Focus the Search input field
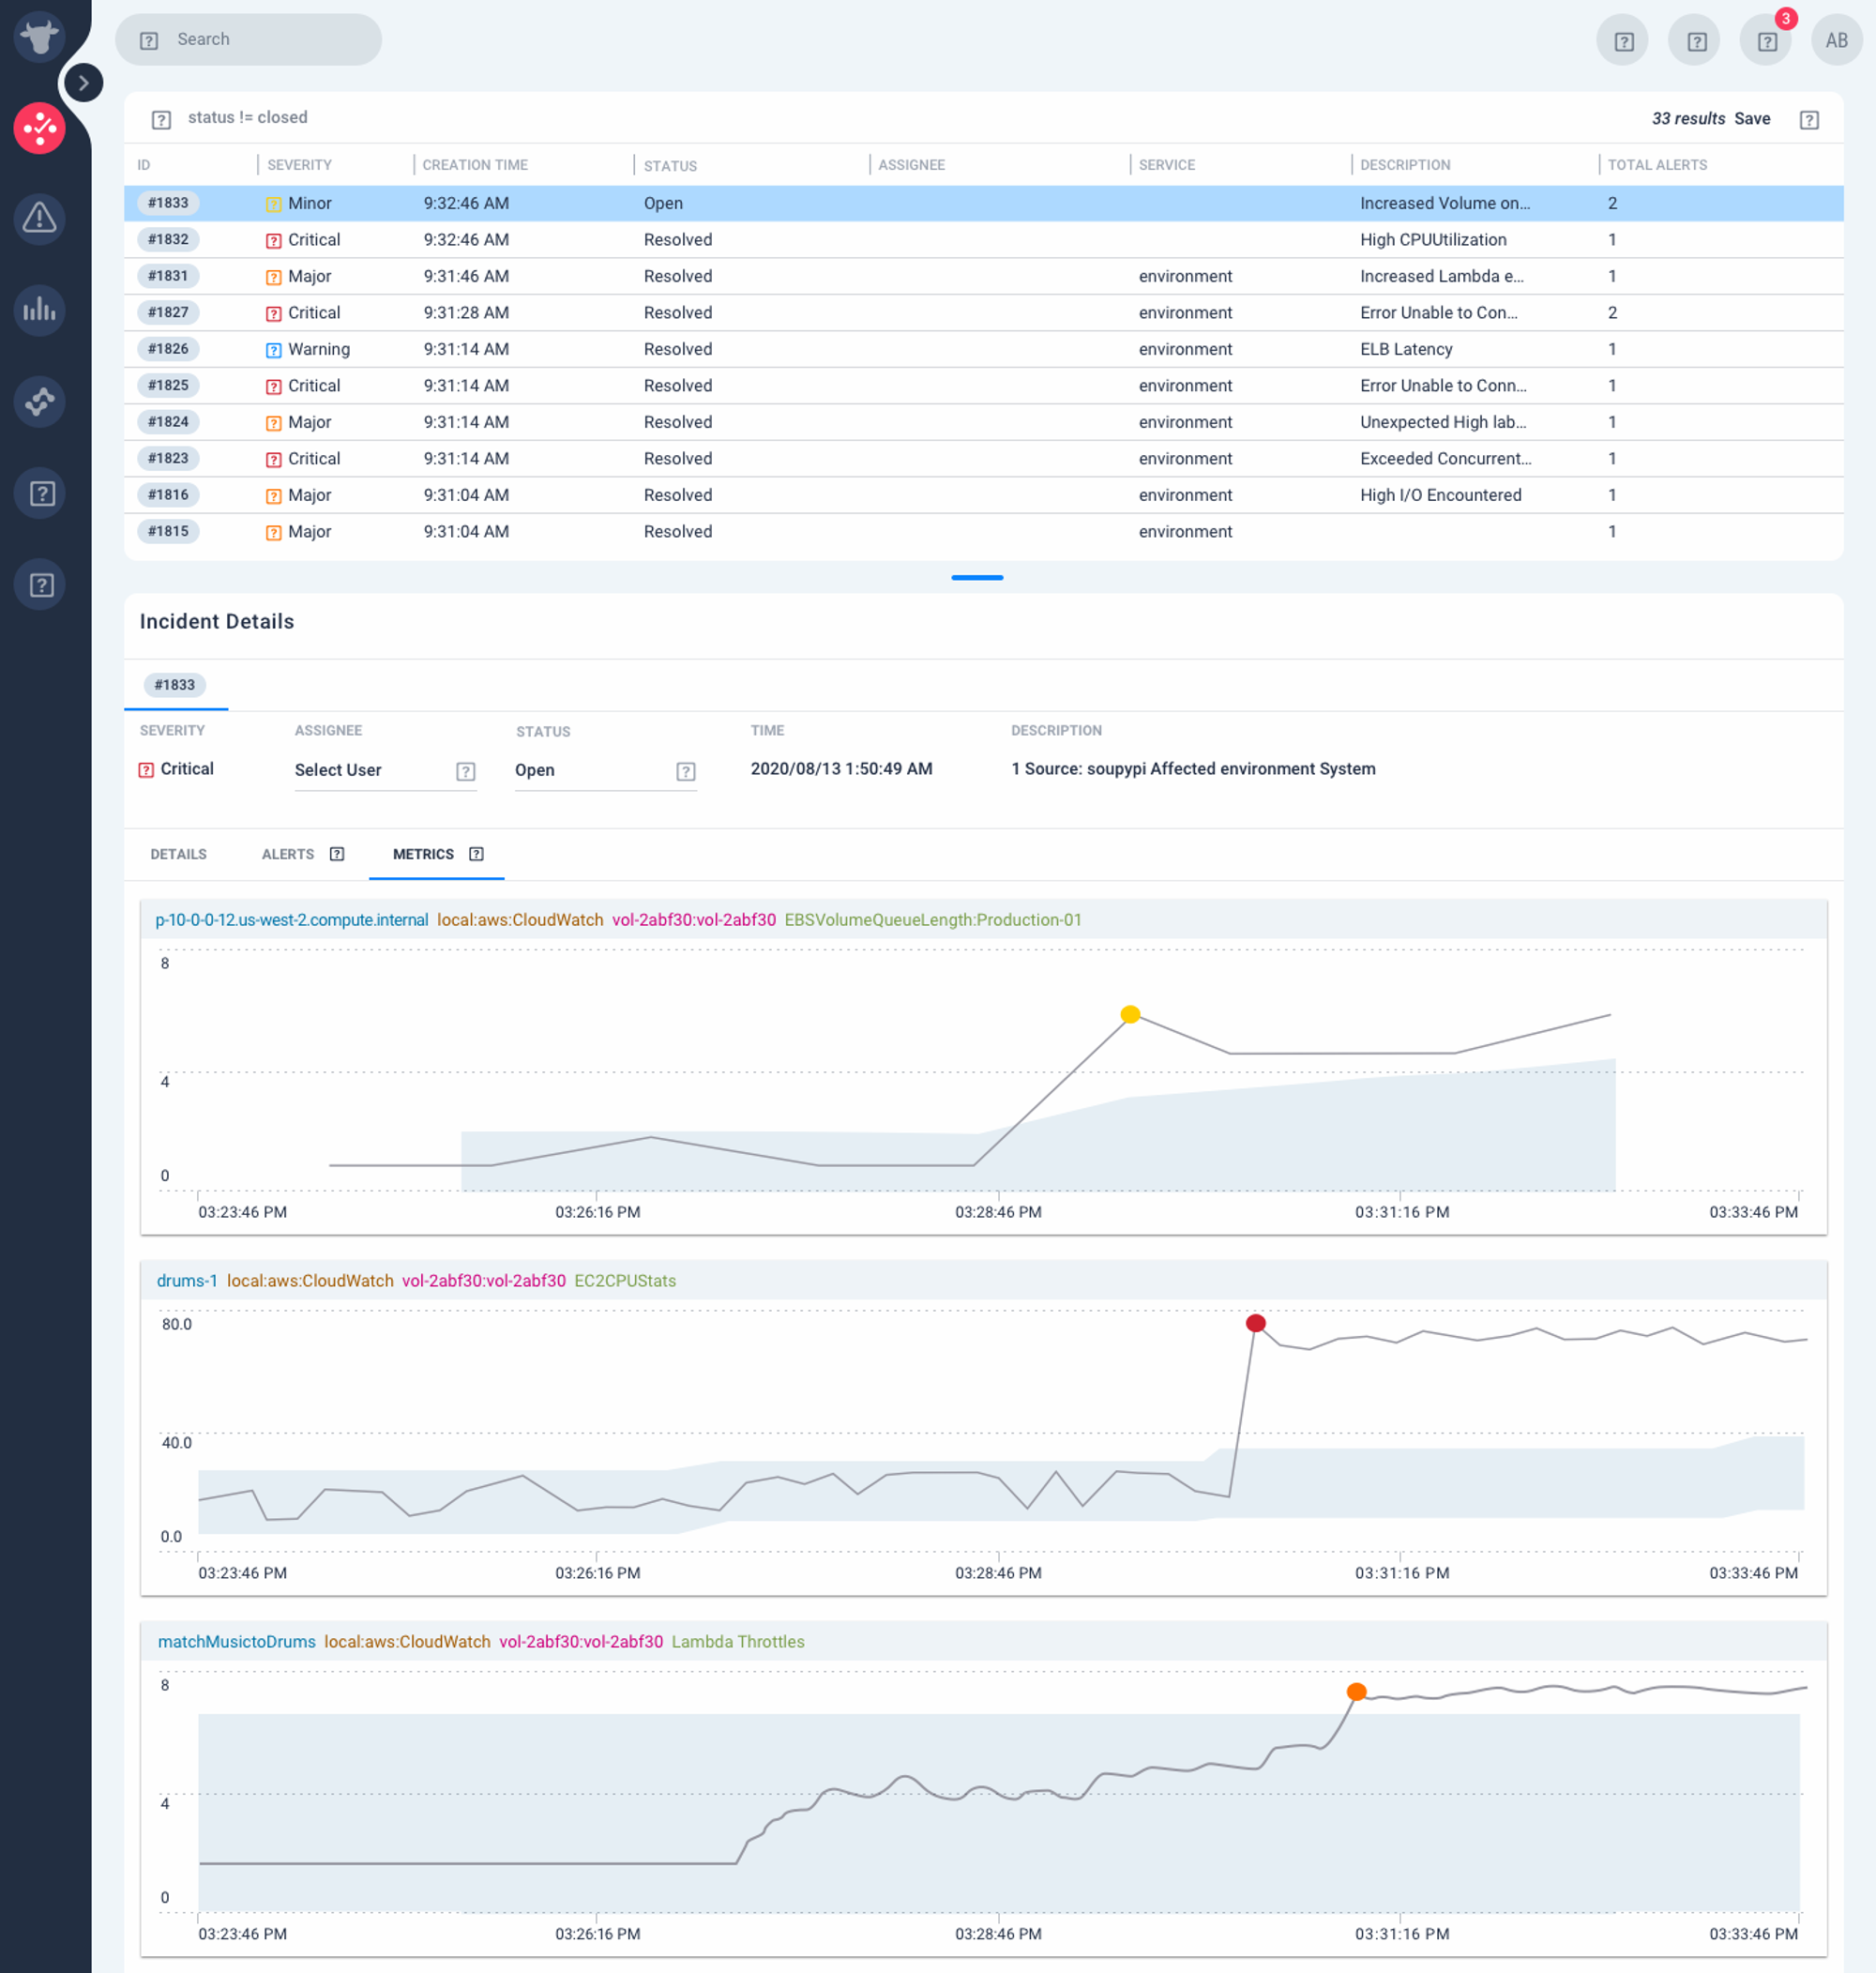 [x=249, y=40]
